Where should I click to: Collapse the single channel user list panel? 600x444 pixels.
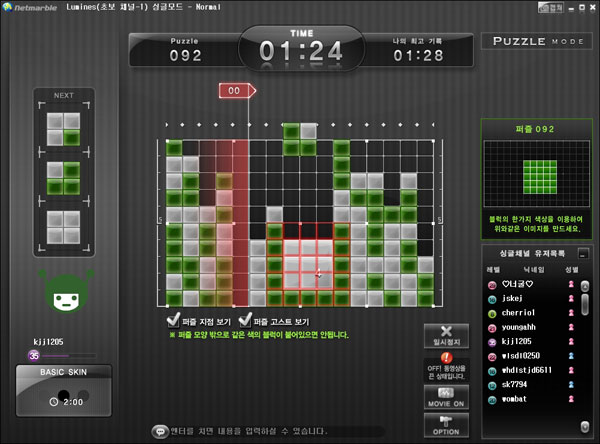(582, 253)
